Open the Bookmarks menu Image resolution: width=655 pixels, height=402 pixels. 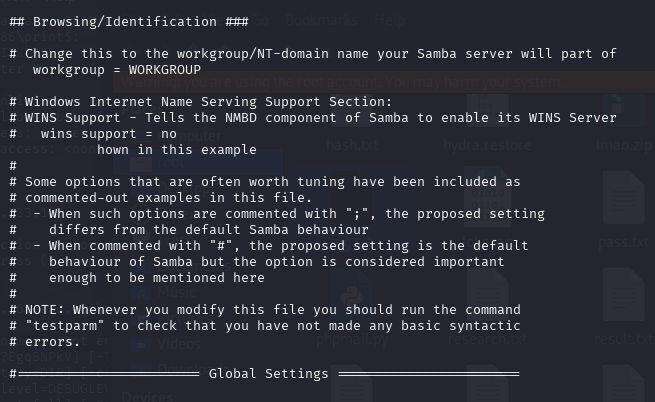coord(321,20)
